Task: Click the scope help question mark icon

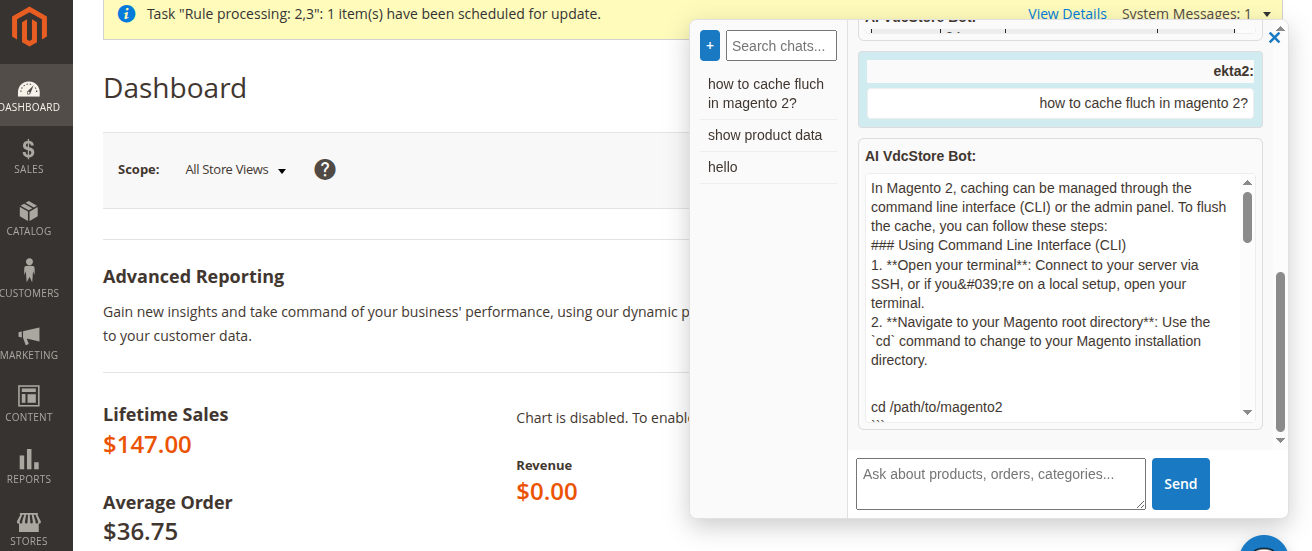Action: pyautogui.click(x=325, y=169)
